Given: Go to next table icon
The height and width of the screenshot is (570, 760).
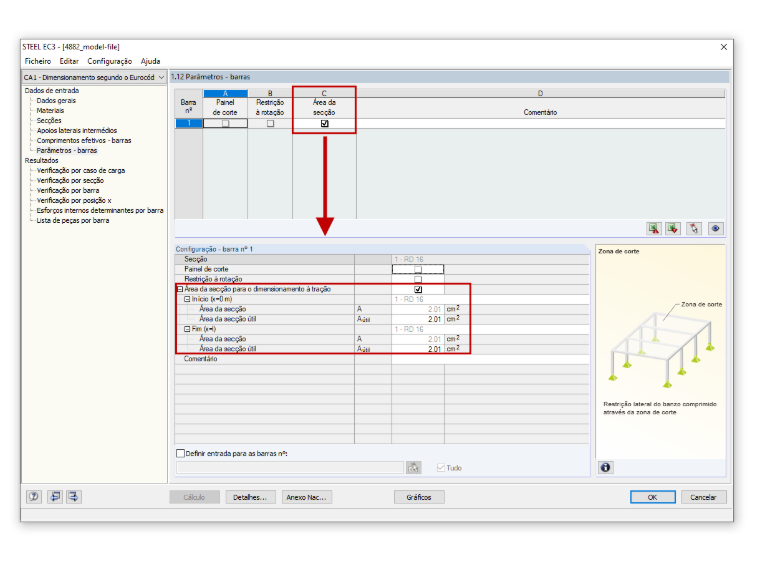Looking at the screenshot, I should click(x=73, y=496).
